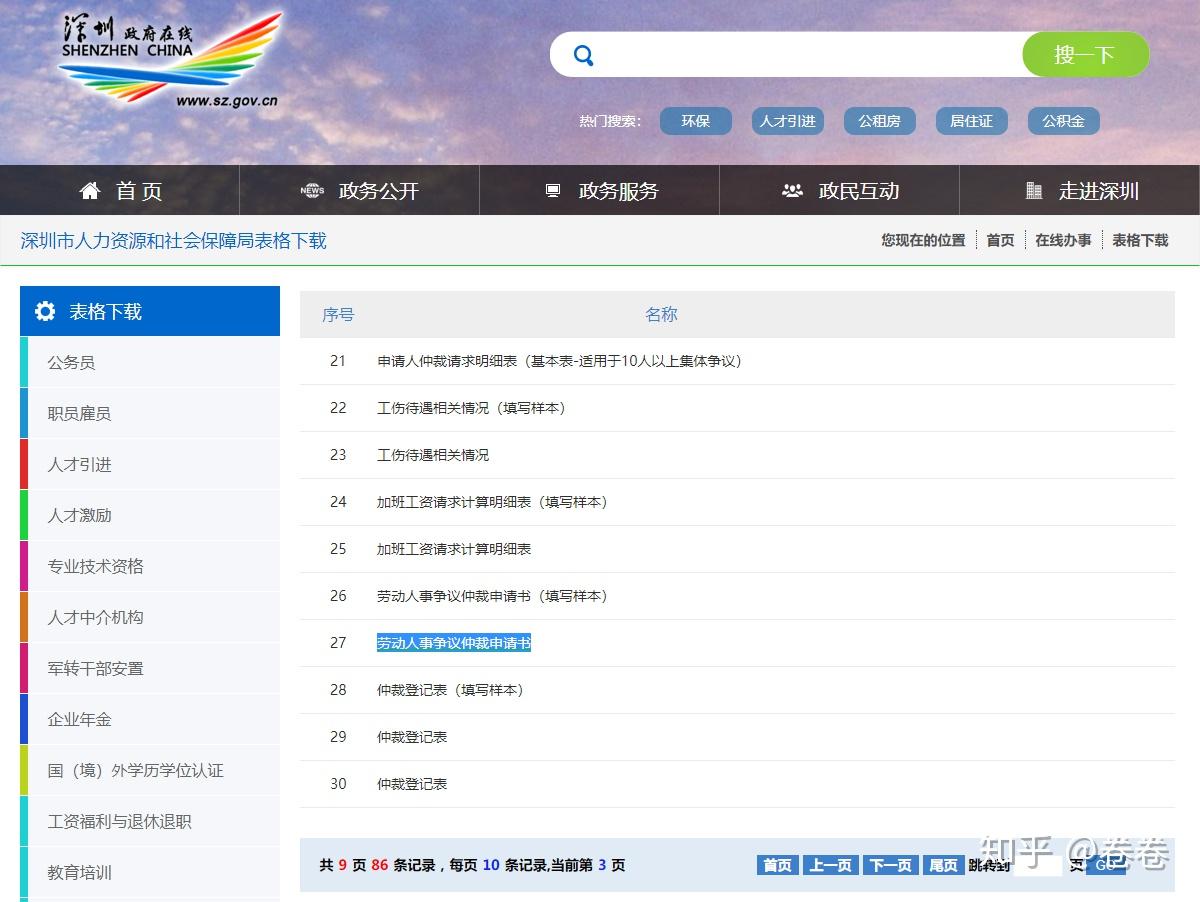Click the people icon beside 政民互动
The height and width of the screenshot is (902, 1200).
coord(793,190)
